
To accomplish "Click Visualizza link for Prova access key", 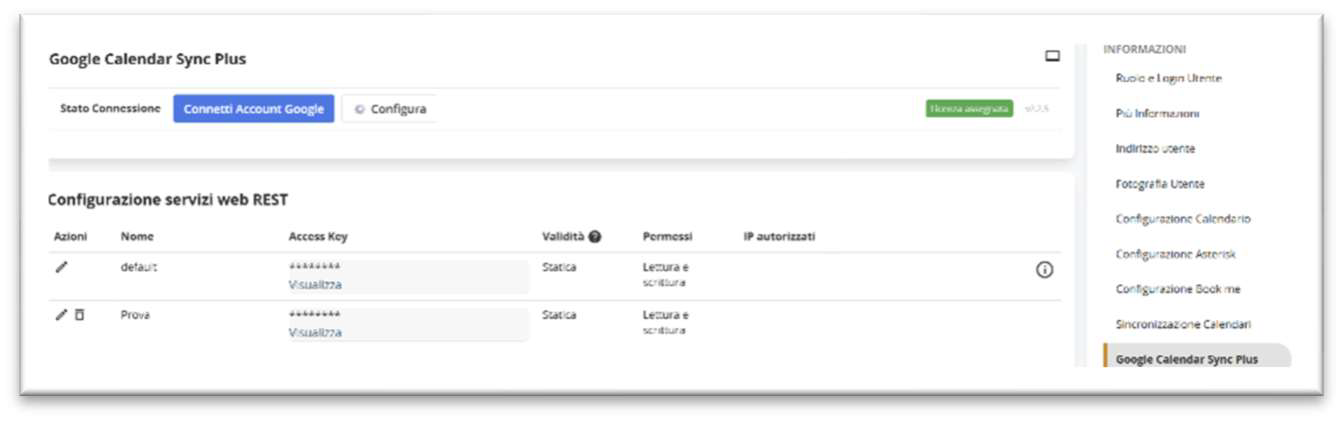I will 315,332.
